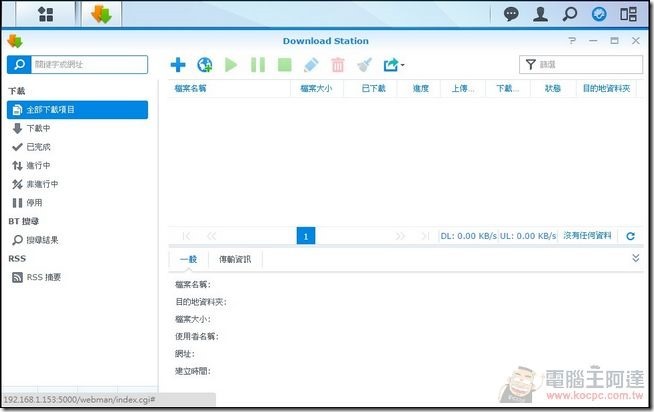Go to the previous page double arrow
The image size is (654, 412).
211,236
